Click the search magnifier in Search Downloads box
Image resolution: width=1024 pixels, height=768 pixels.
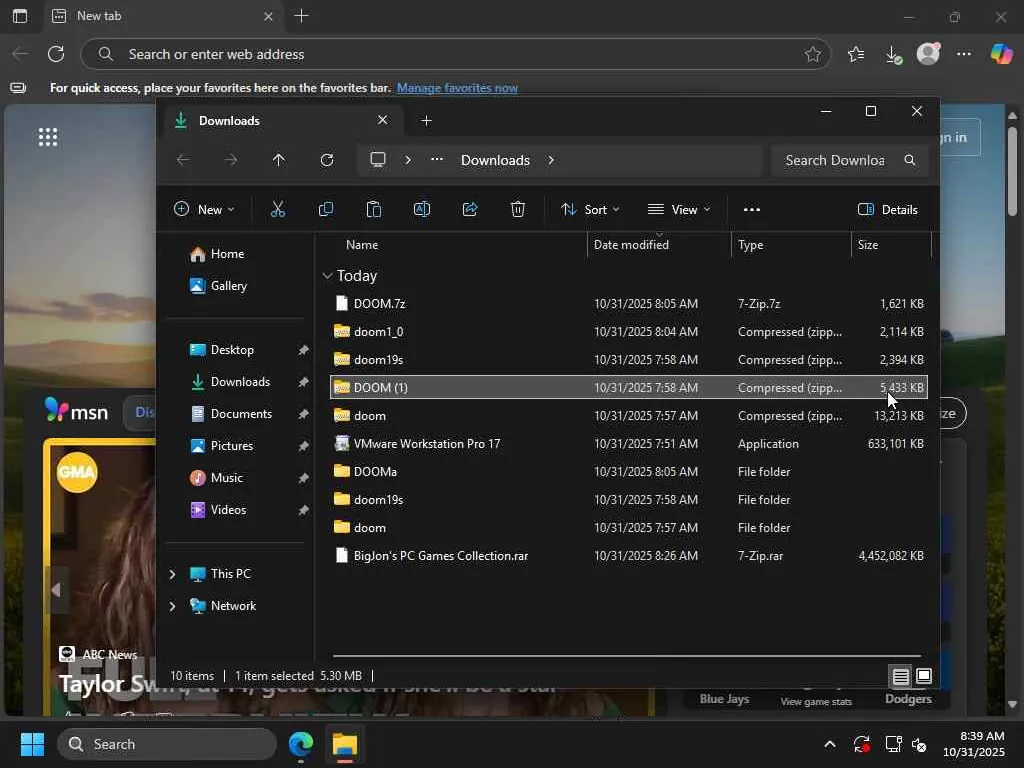point(909,160)
